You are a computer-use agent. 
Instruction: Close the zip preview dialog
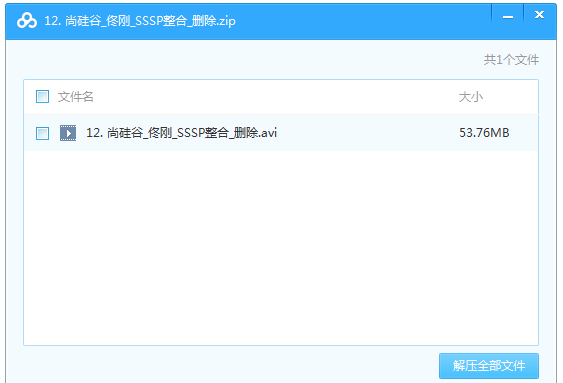coord(539,15)
